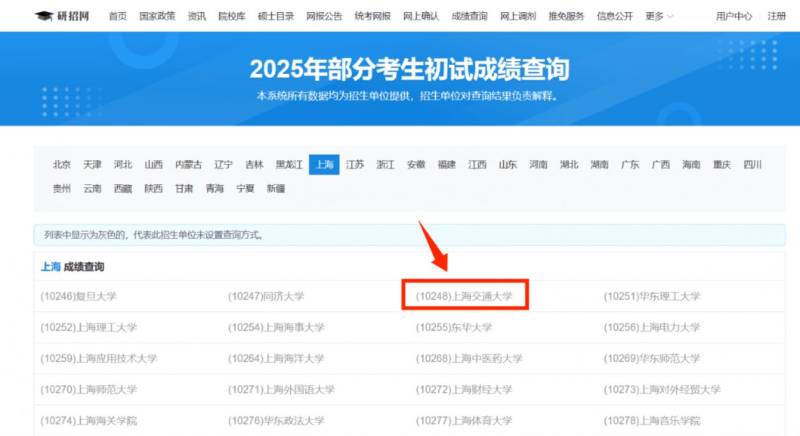The width and height of the screenshot is (800, 436).
Task: Select the 内蒙古 province tab
Action: [x=188, y=165]
